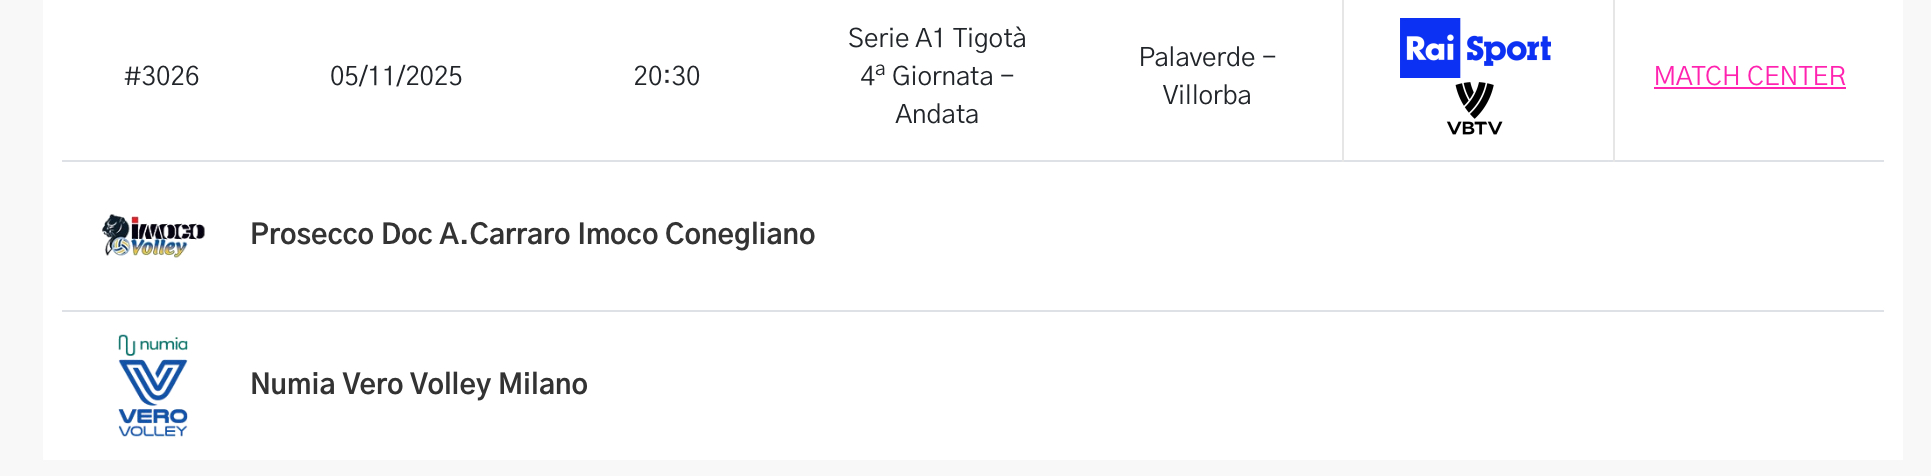Click the Palaverde venue name
The image size is (1931, 476).
1197,57
